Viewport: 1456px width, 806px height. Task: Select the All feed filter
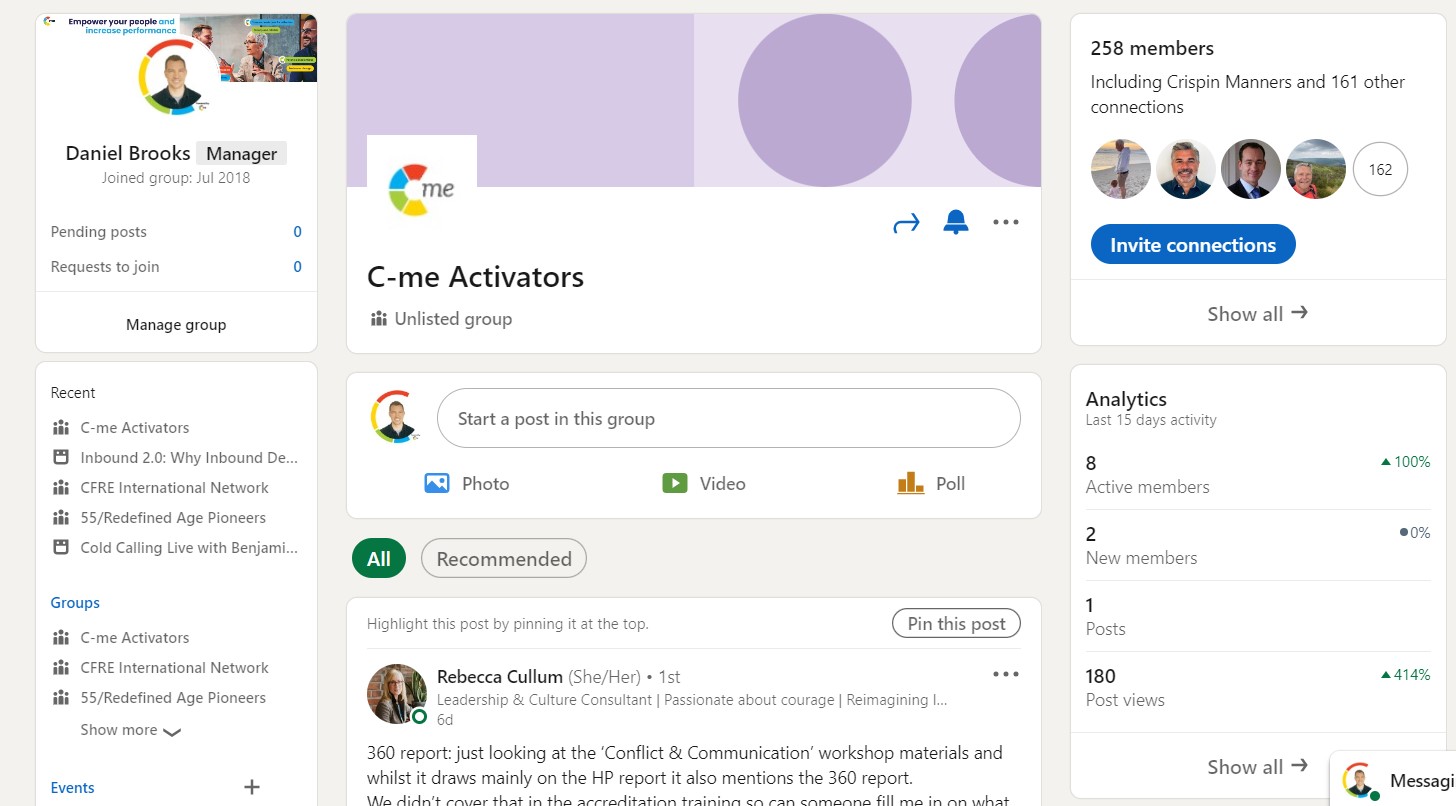click(379, 559)
